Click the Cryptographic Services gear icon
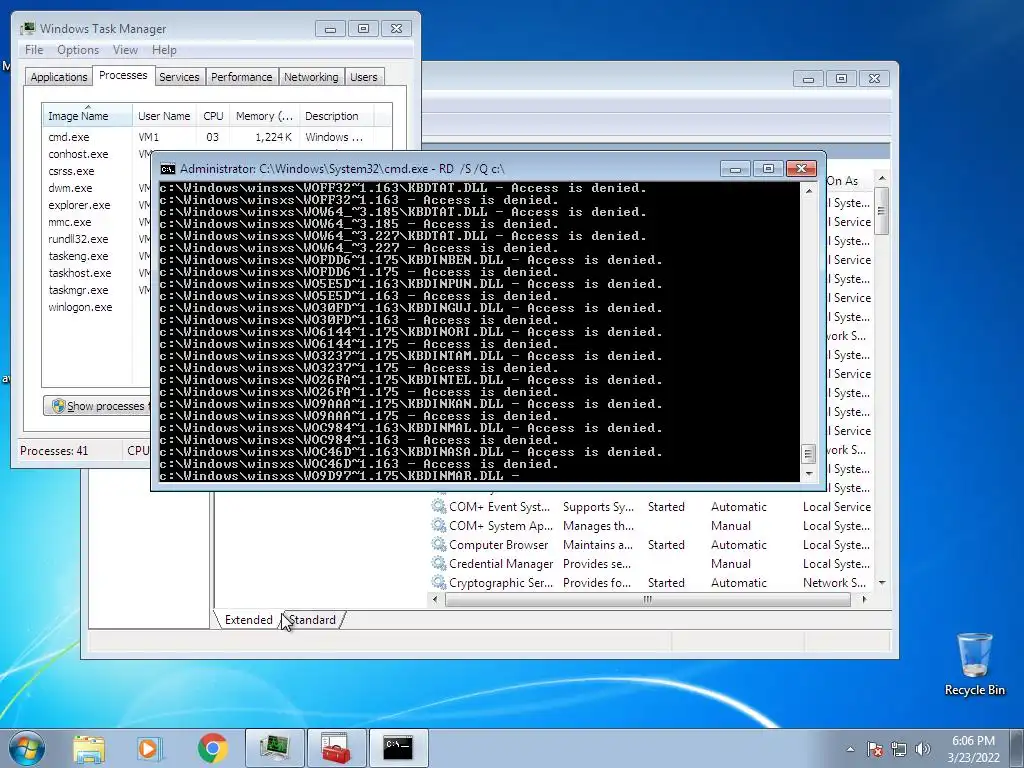 tap(438, 582)
